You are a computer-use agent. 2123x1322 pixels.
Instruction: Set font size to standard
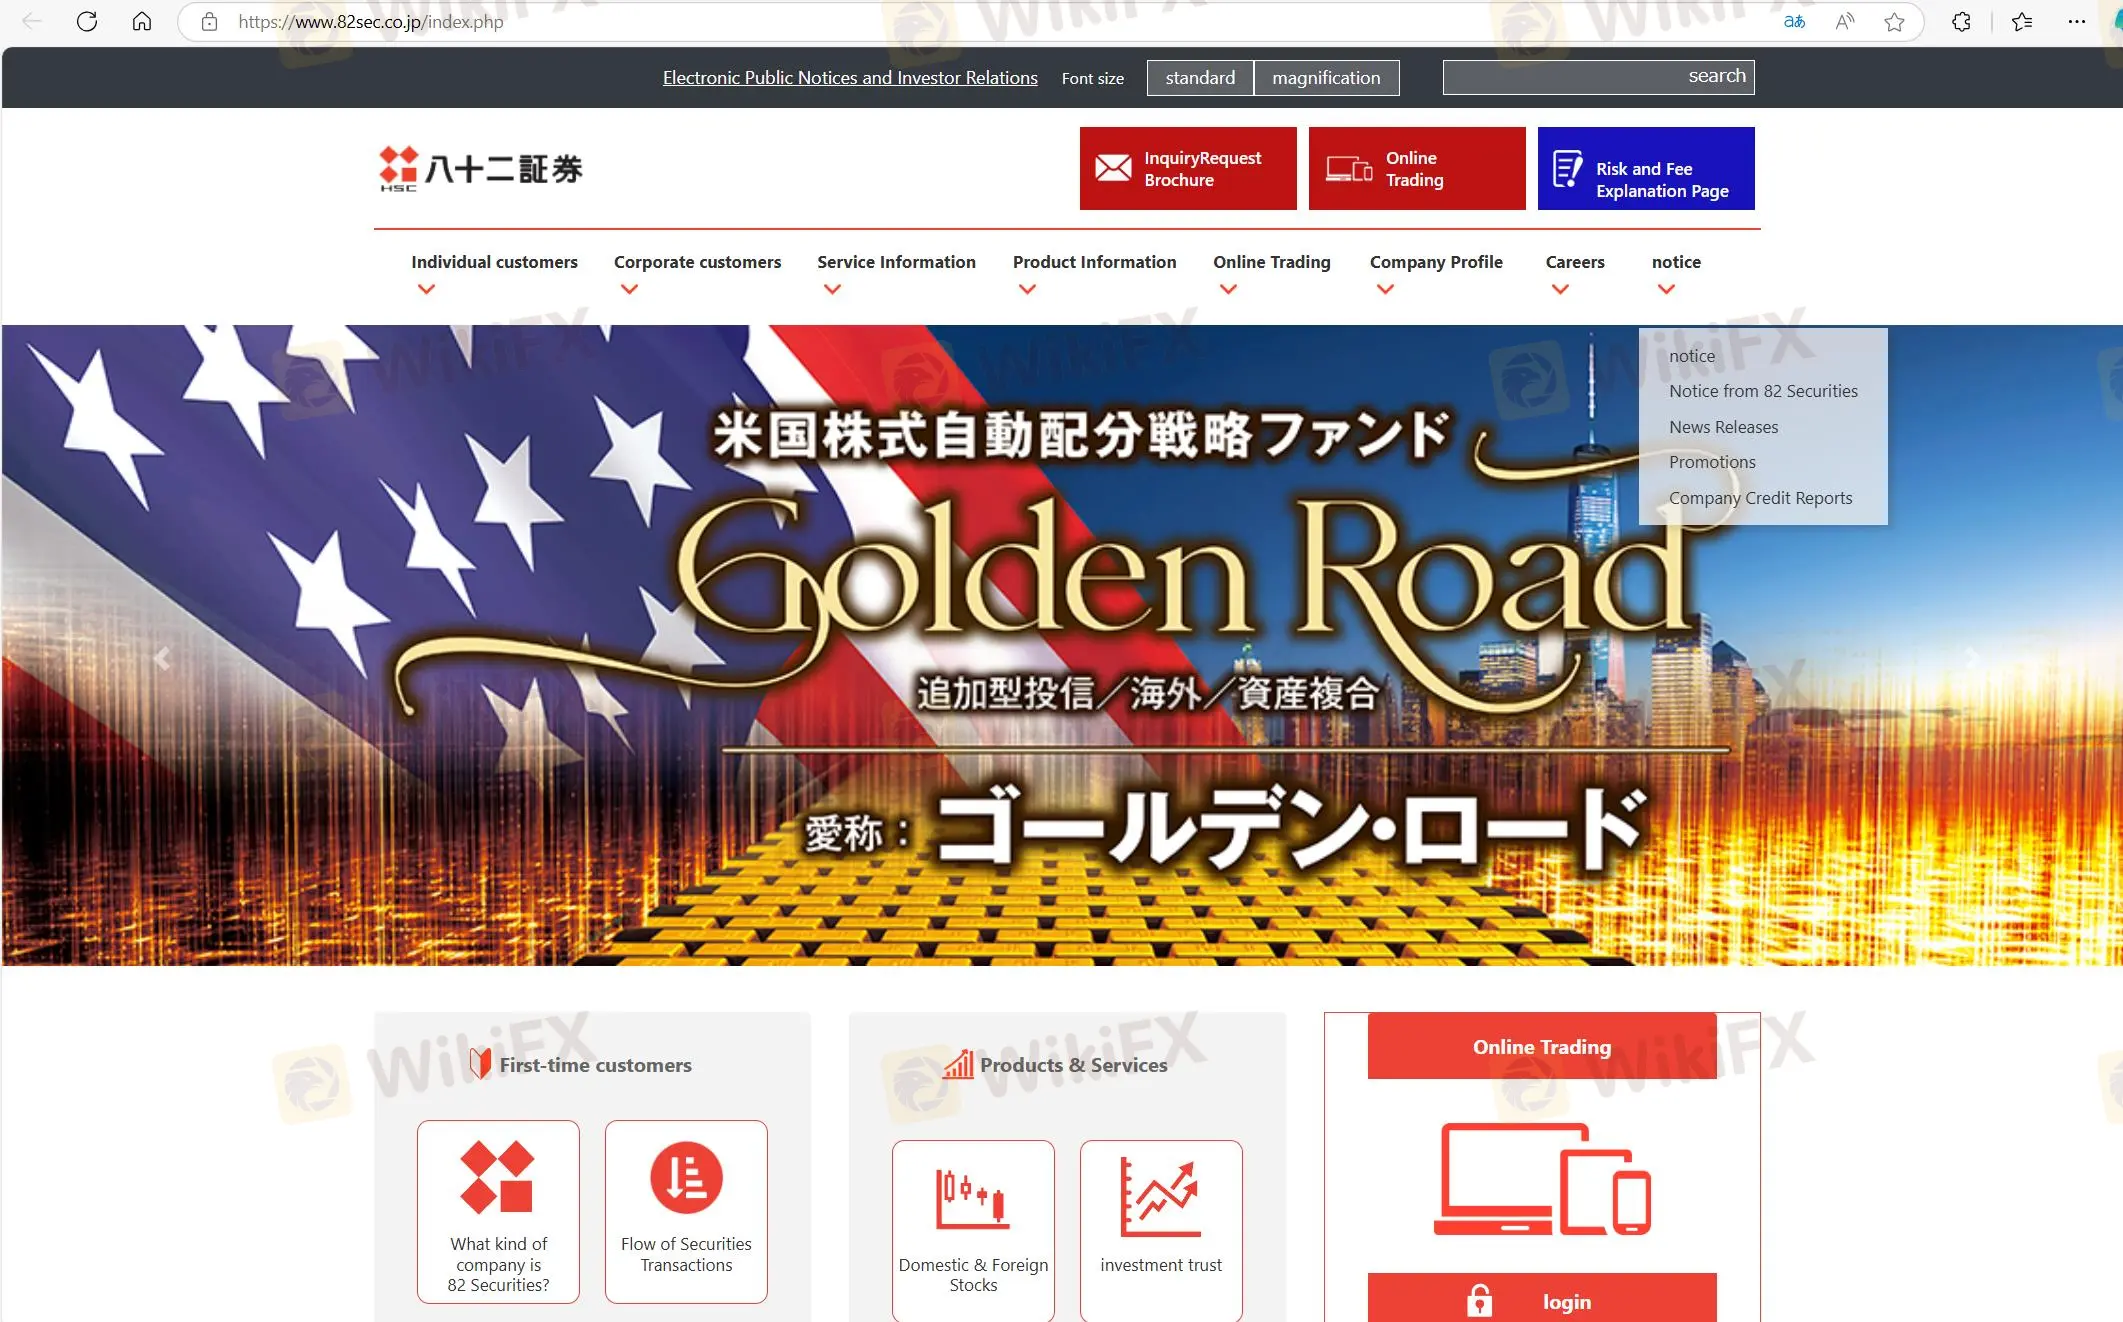[1200, 78]
